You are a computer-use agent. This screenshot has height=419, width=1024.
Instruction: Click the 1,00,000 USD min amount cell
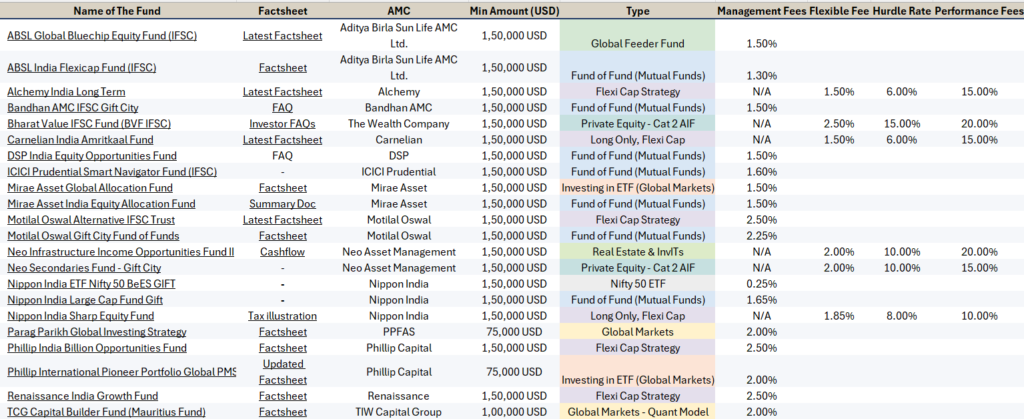(514, 412)
